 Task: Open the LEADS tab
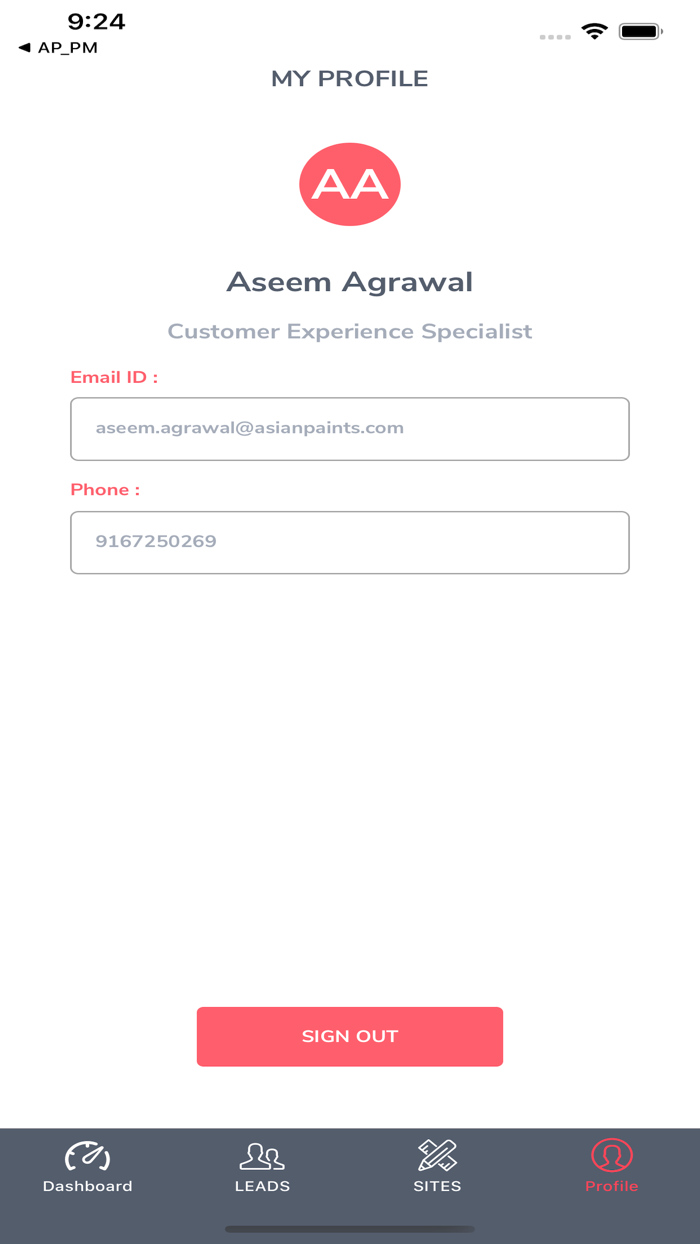262,1186
